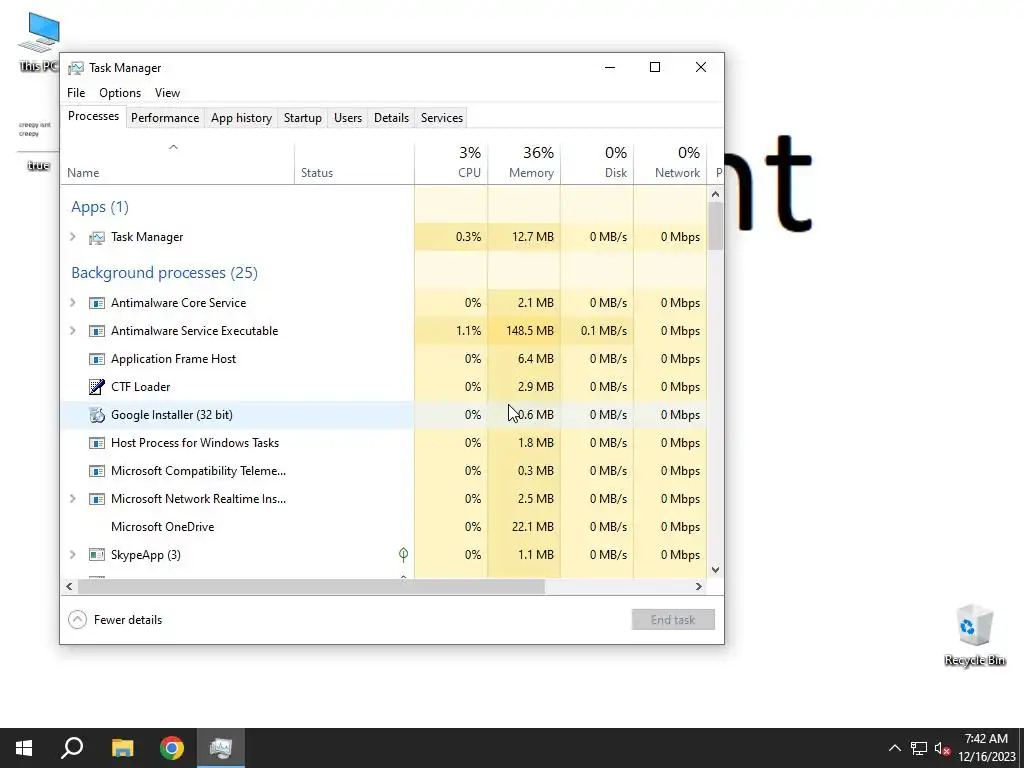The image size is (1024, 768).
Task: Switch to the Performance tab
Action: [x=165, y=118]
